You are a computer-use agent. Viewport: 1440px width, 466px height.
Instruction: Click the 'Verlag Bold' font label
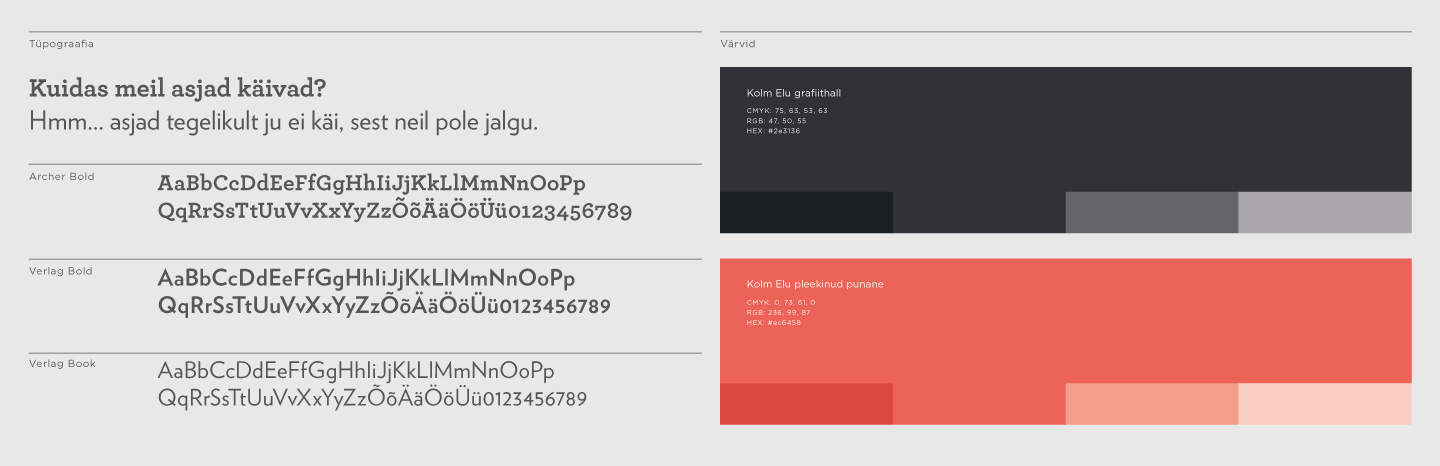(x=61, y=271)
